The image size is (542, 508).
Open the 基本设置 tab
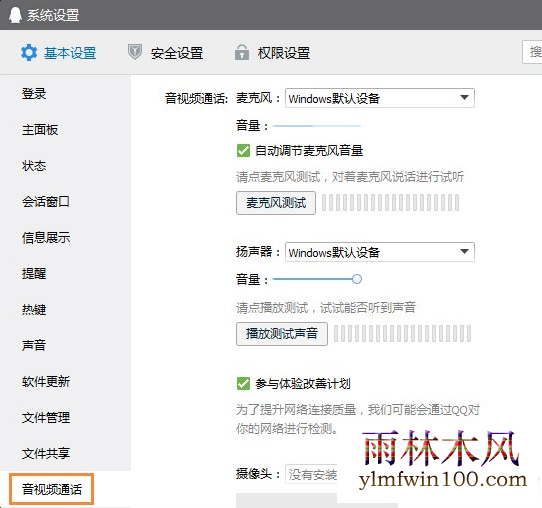70,53
